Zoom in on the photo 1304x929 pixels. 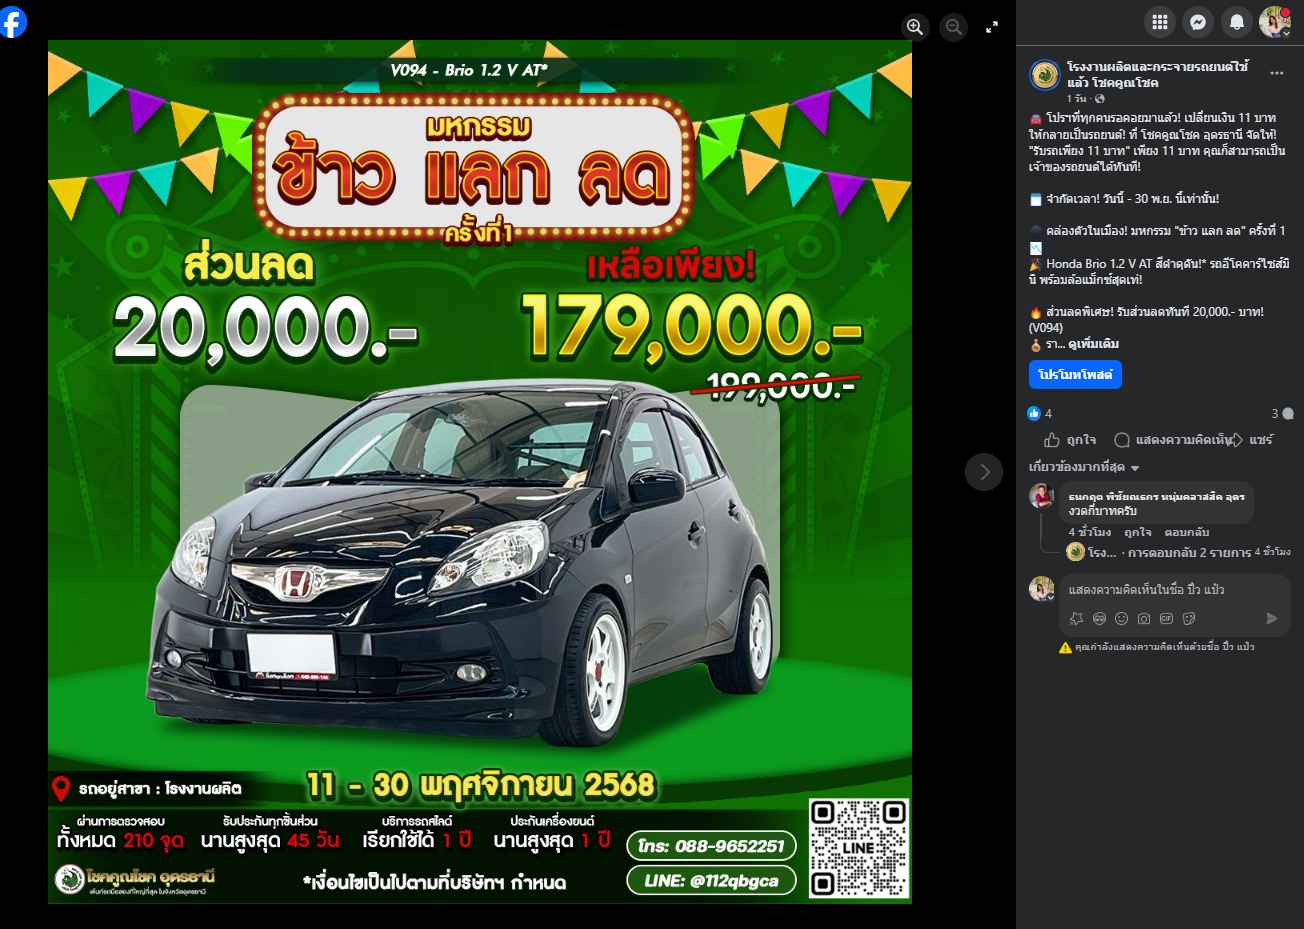(x=915, y=27)
